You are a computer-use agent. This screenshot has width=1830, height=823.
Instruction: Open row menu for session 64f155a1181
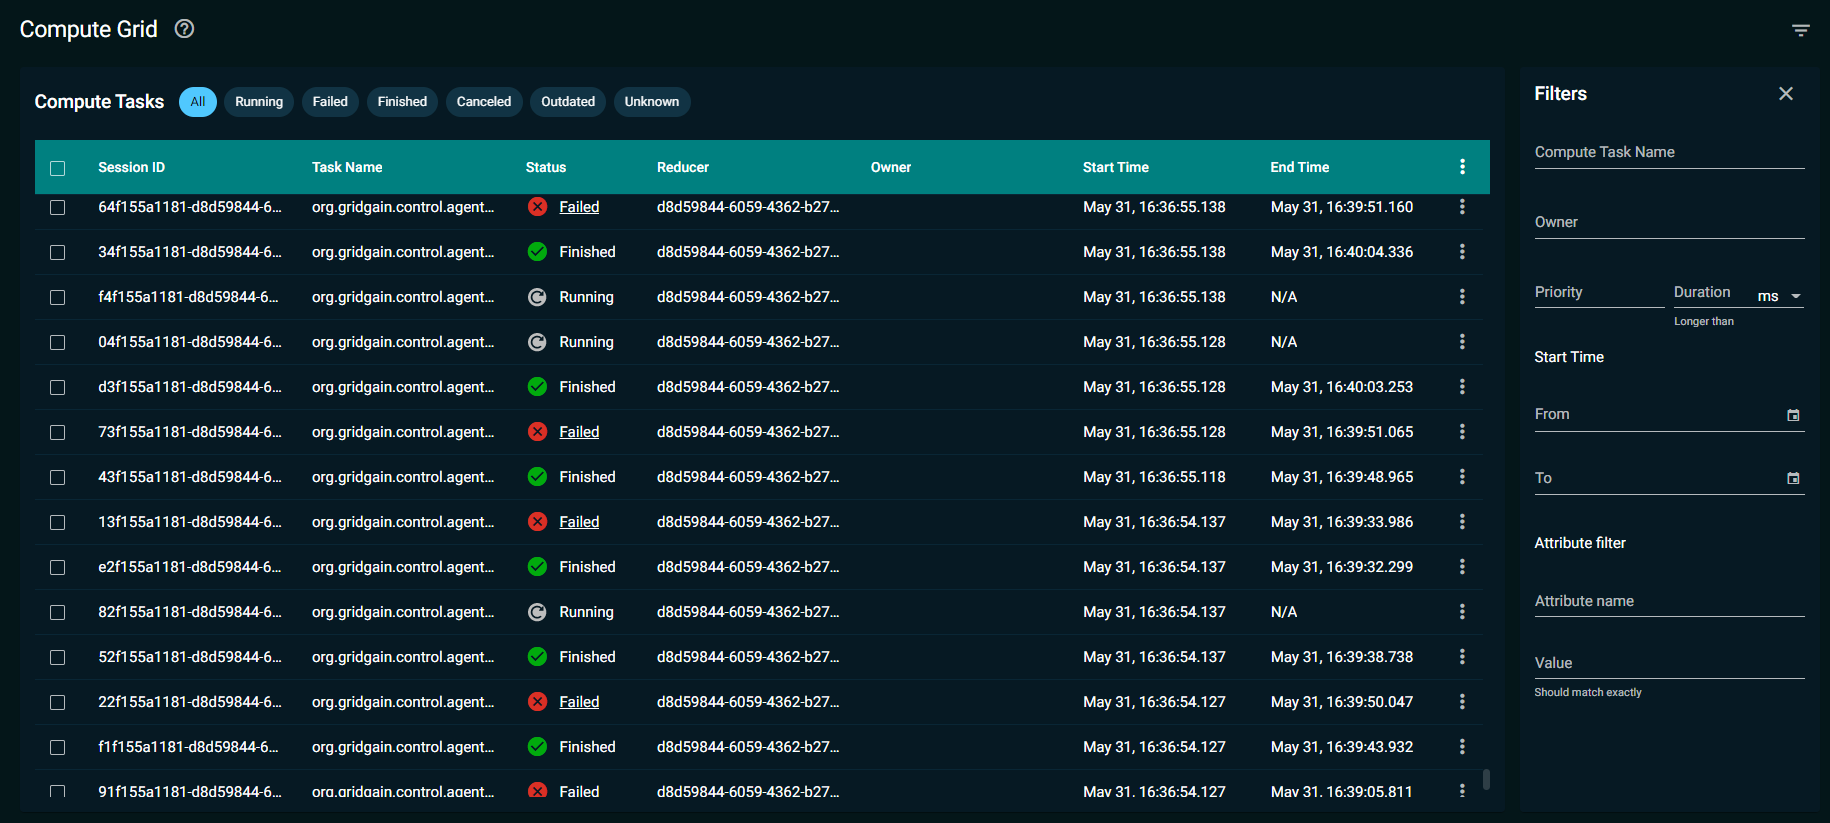[x=1462, y=207]
